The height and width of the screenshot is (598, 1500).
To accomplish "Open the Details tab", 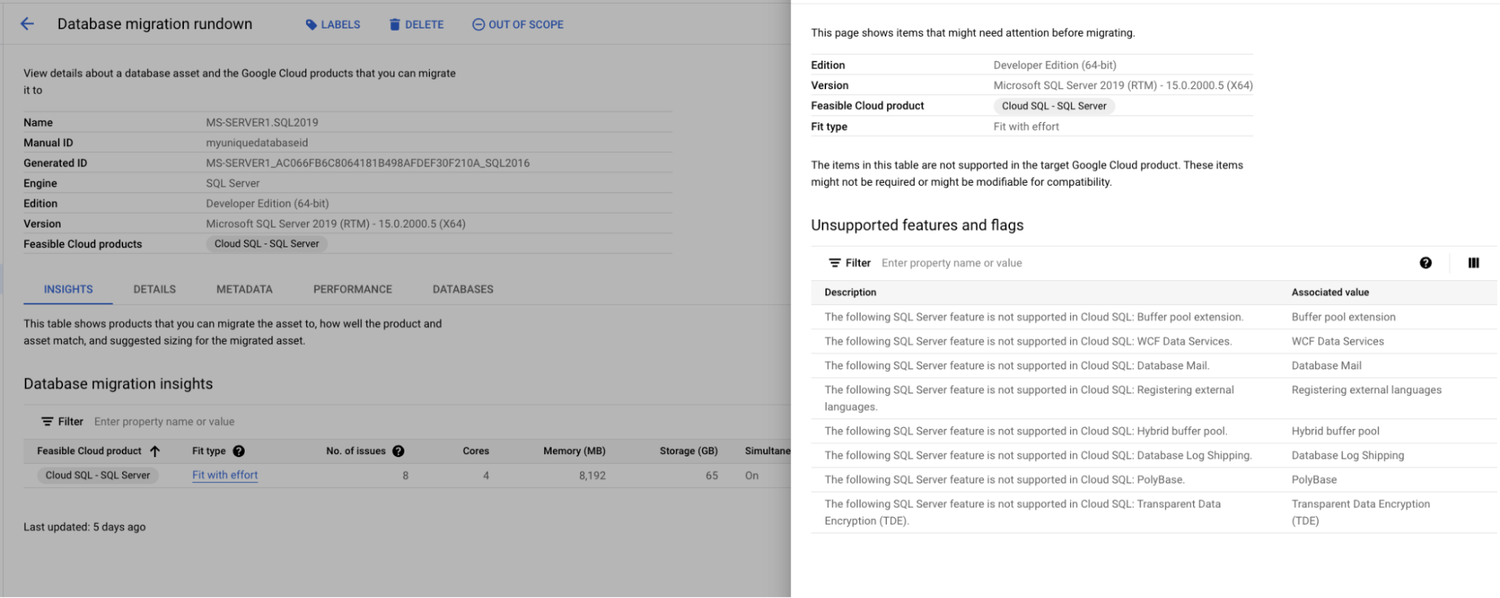I will click(x=155, y=289).
